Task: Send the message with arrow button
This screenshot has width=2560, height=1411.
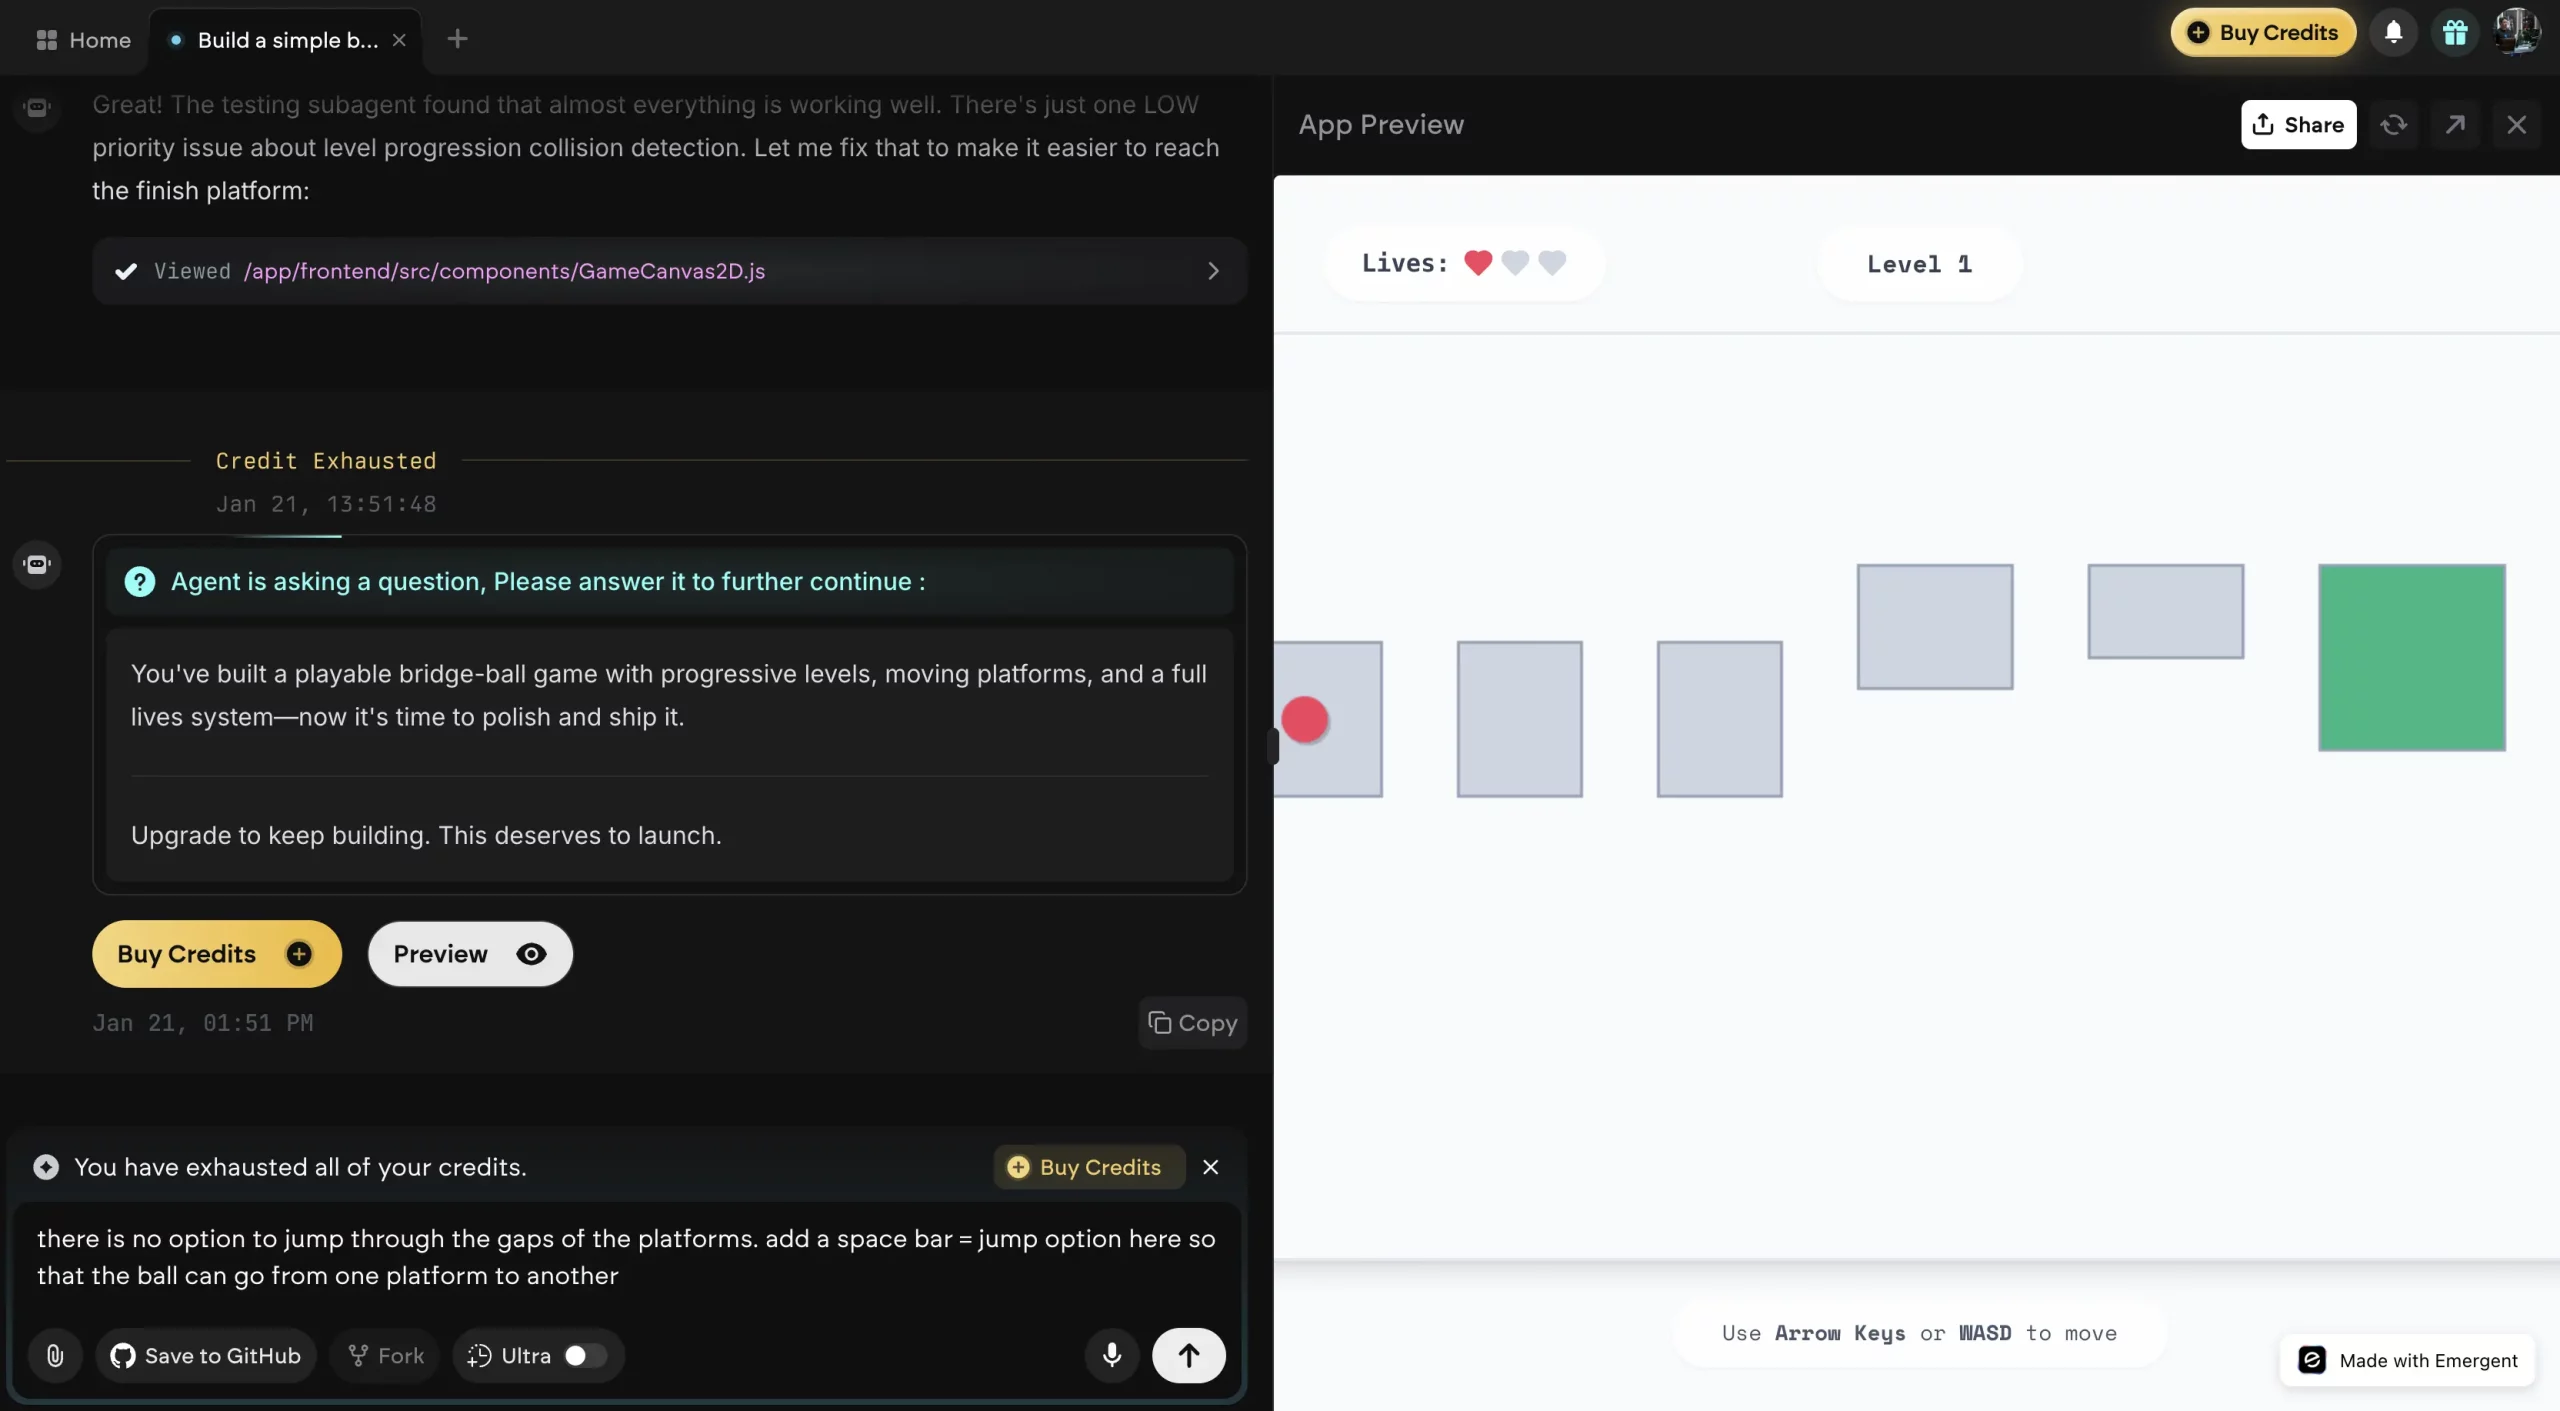Action: point(1188,1355)
